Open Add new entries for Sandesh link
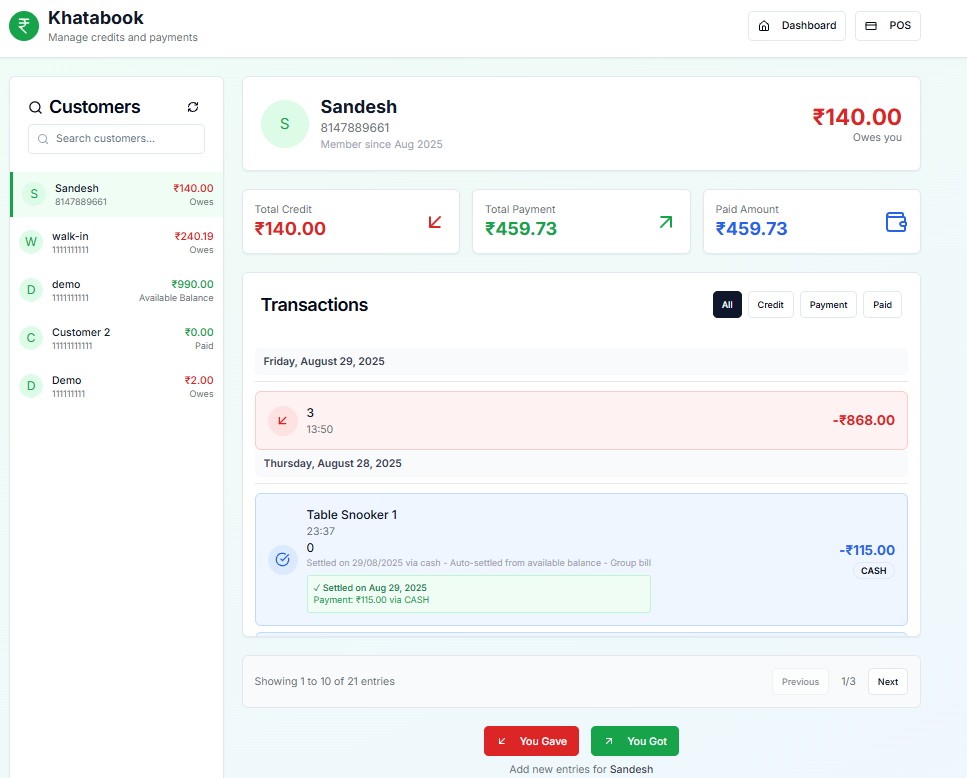Screen dimensions: 967x778 [x=583, y=769]
